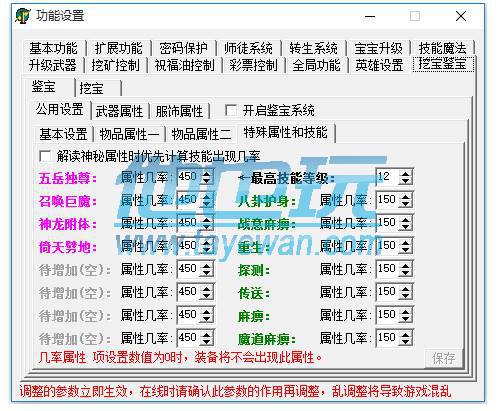This screenshot has width=499, height=411.
Task: Enable the 开启鉴宝系统 checkbox
Action: pos(231,110)
